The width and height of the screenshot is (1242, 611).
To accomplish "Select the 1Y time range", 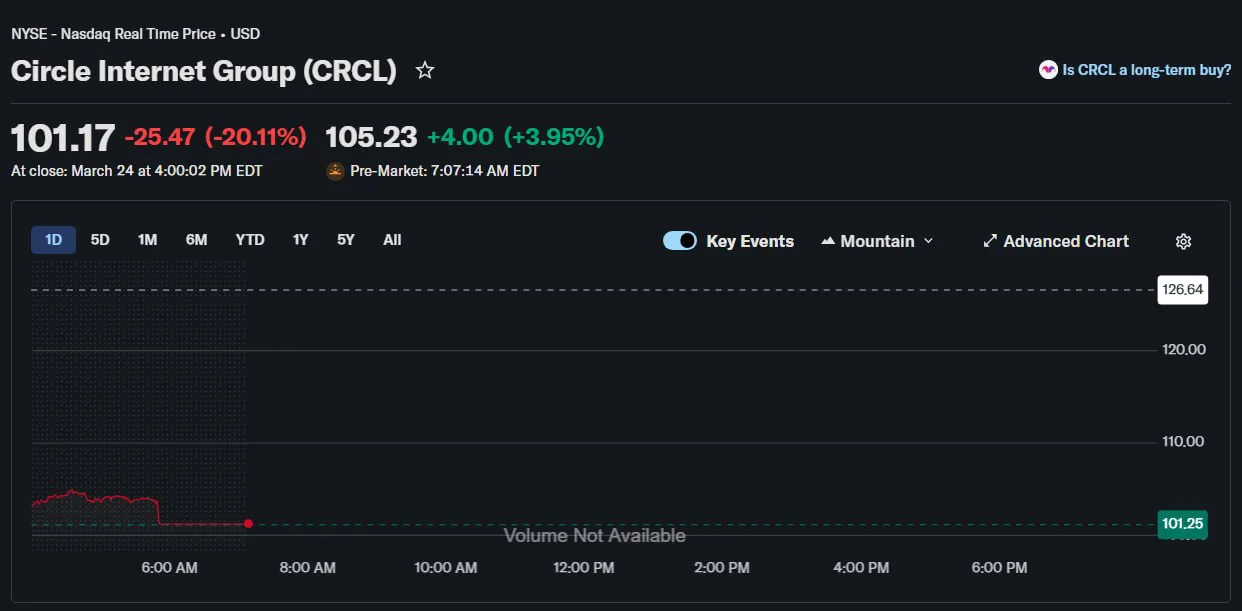I will pos(300,240).
